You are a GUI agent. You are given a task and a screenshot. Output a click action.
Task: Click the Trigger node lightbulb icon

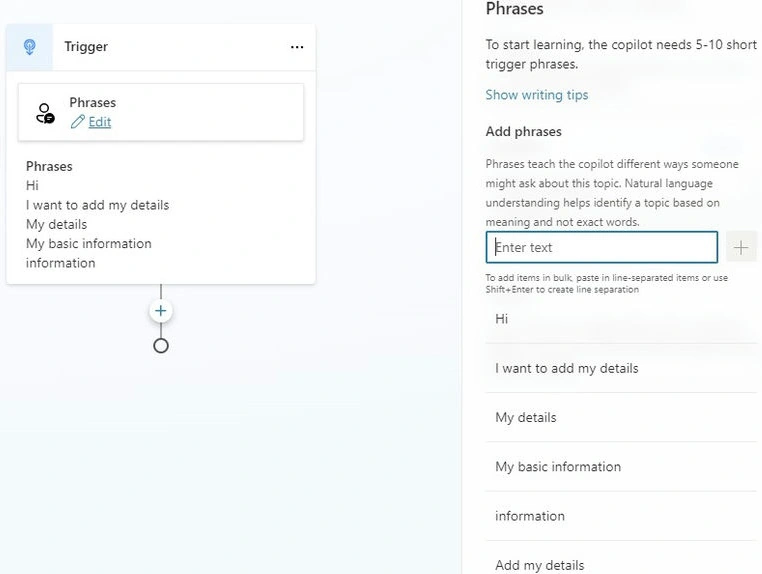(x=29, y=47)
